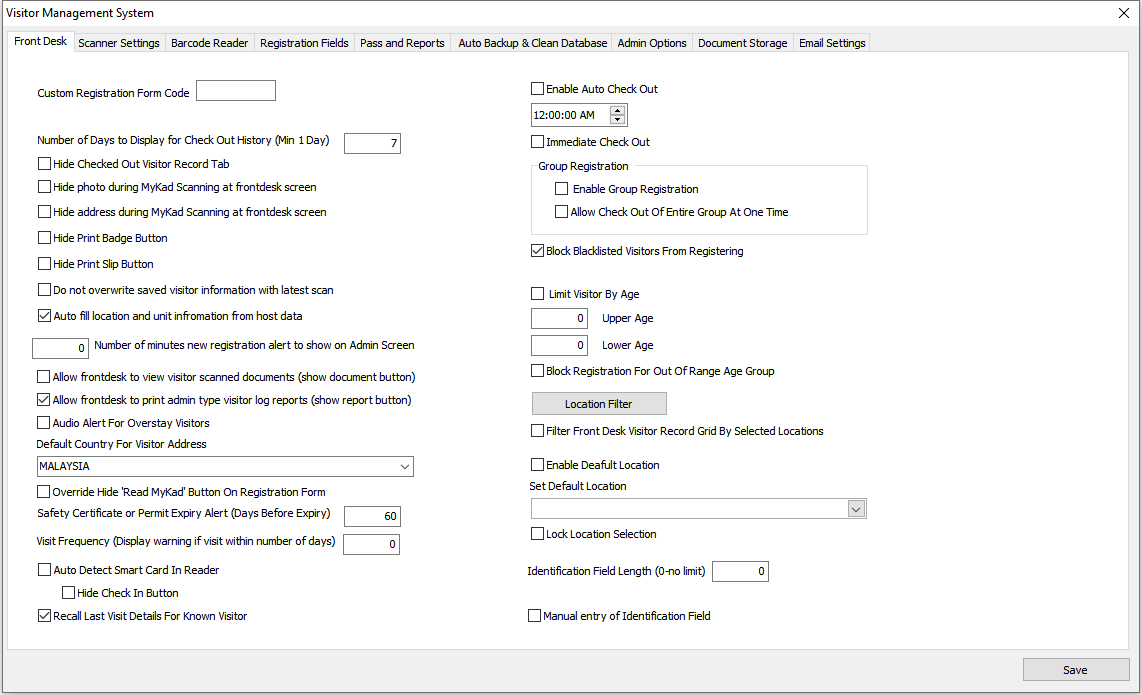Enable Manual entry of Identification Field

[x=534, y=616]
